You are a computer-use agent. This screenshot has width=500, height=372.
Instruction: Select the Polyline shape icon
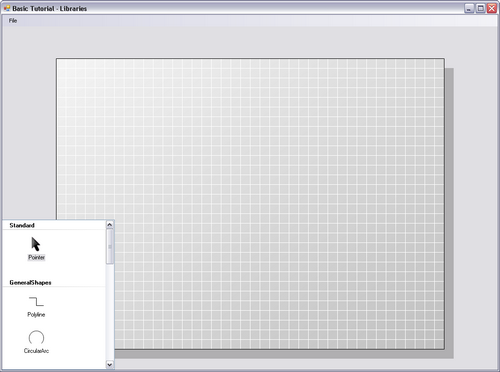click(36, 302)
